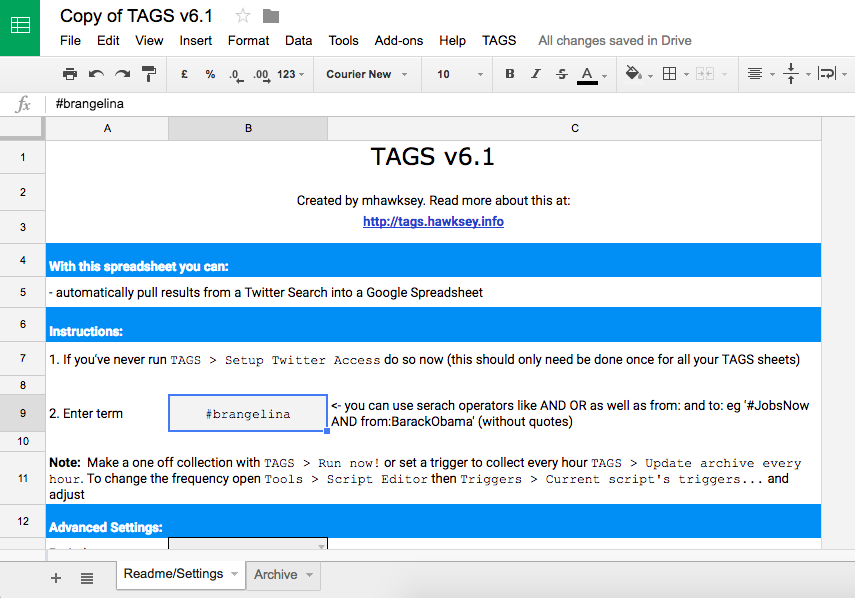This screenshot has width=855, height=598.
Task: Select row 9 header
Action: pyautogui.click(x=22, y=413)
